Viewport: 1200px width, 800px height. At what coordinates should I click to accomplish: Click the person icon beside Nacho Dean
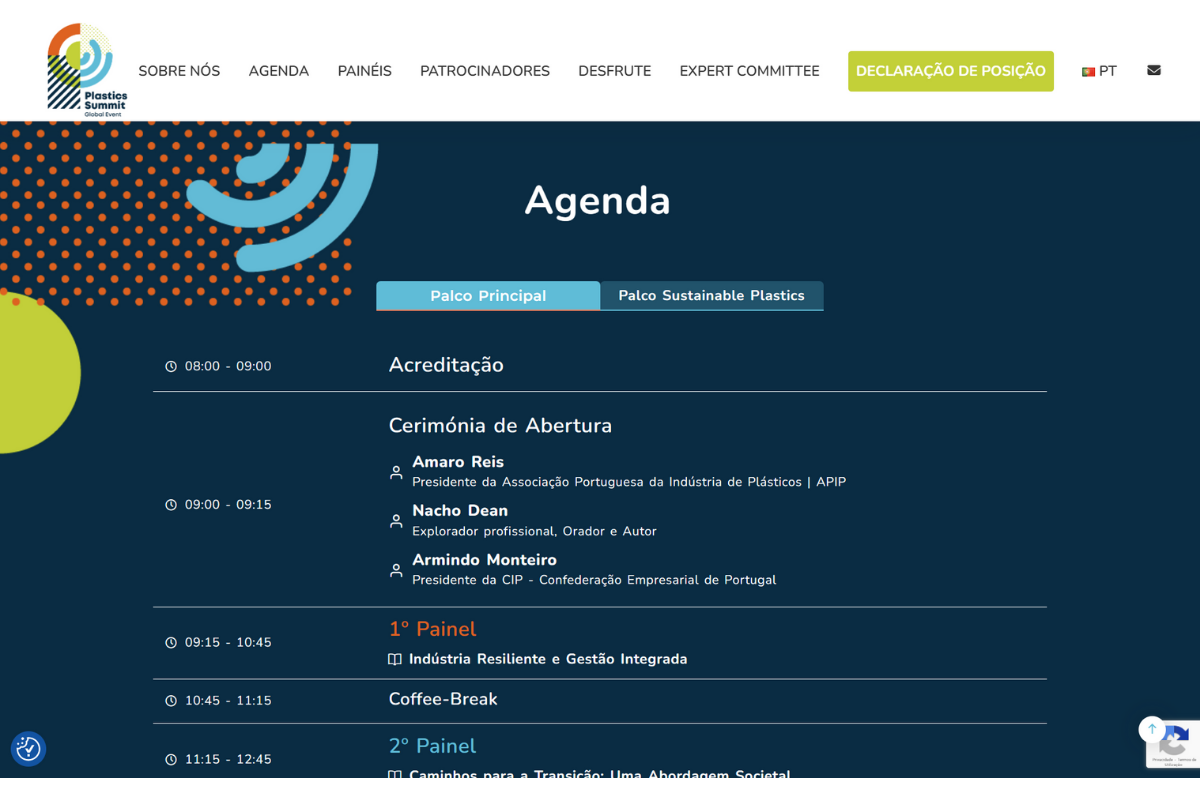pos(396,521)
